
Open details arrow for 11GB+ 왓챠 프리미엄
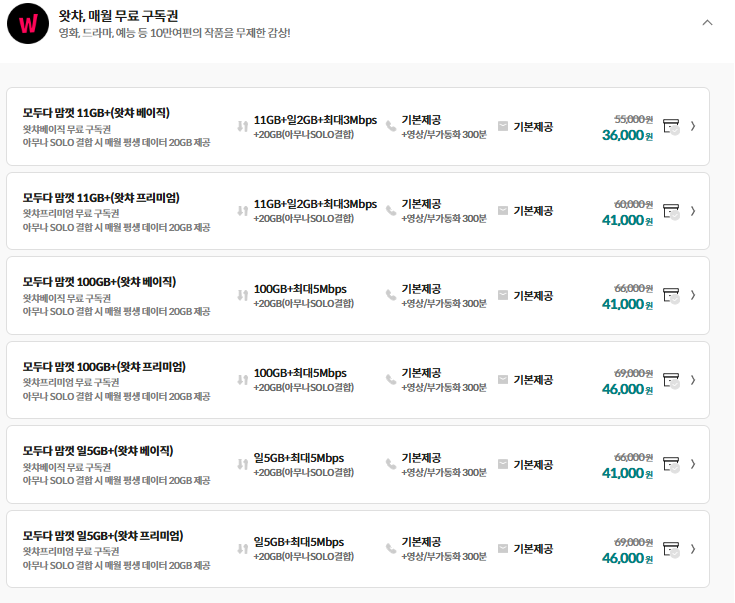click(x=693, y=211)
